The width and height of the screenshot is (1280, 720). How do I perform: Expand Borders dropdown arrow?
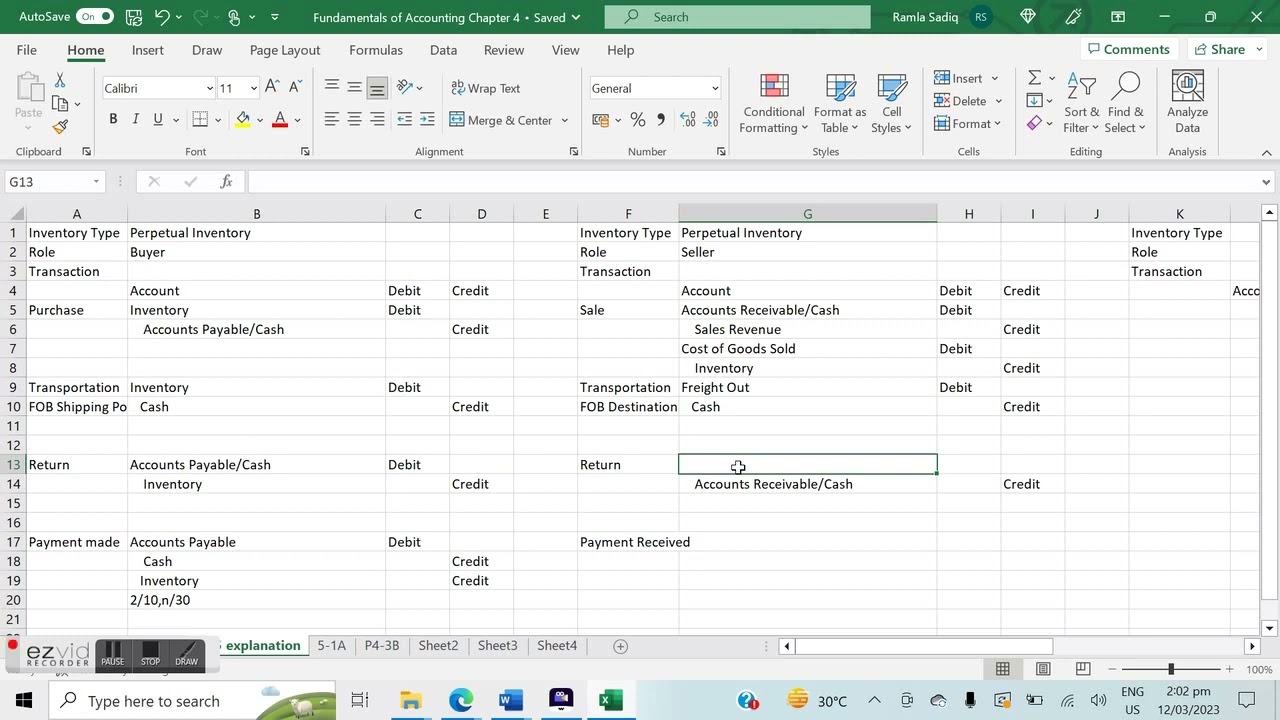217,120
